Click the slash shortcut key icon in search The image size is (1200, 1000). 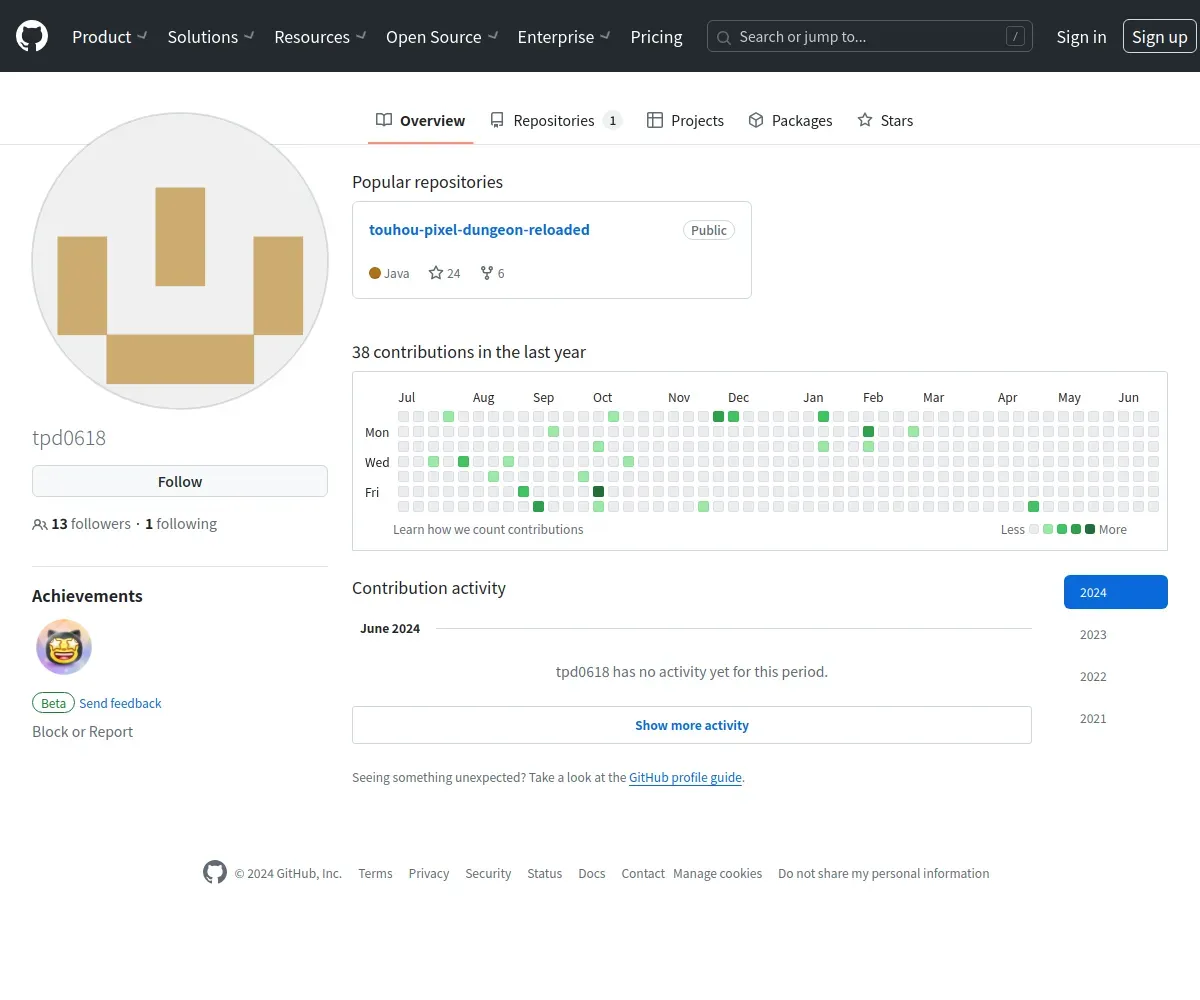1015,37
